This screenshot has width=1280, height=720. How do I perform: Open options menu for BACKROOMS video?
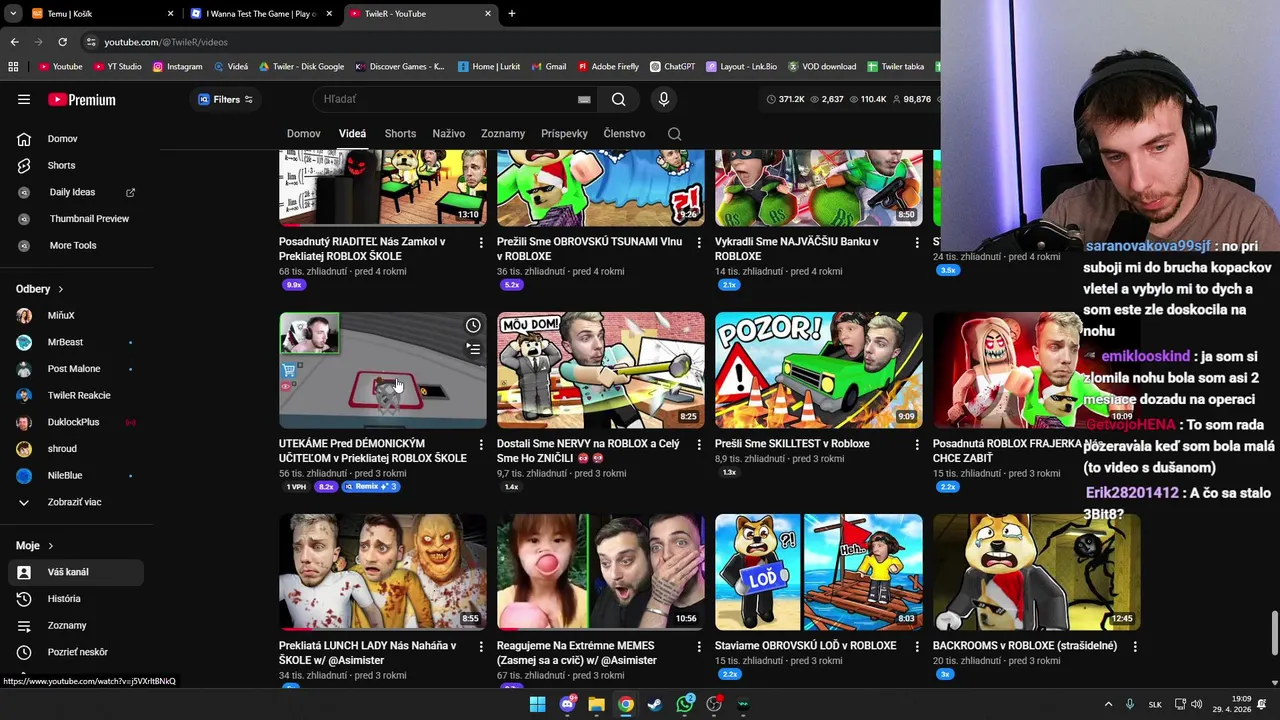tap(1135, 646)
